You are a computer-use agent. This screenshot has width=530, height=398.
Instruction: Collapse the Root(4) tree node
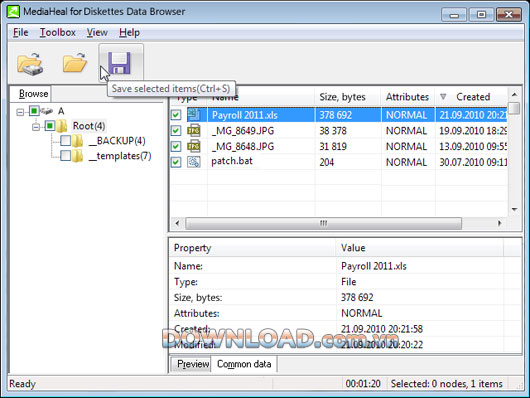(x=36, y=127)
